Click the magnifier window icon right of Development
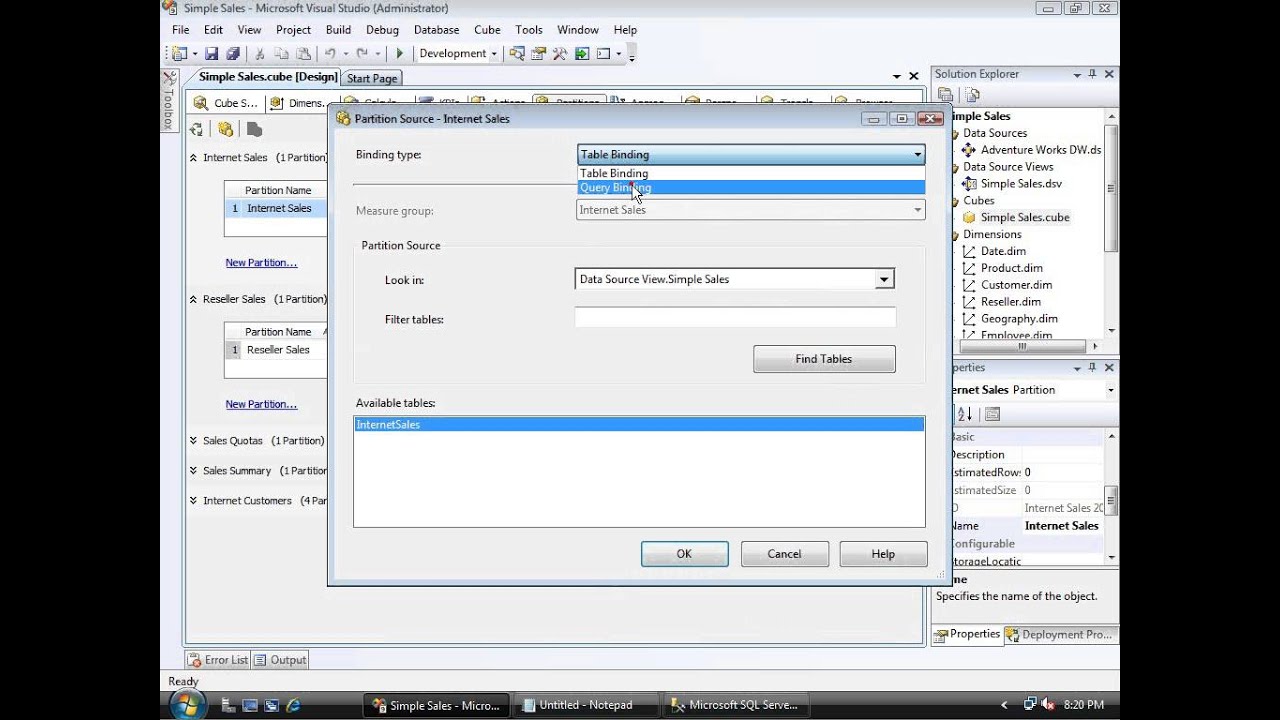Viewport: 1280px width, 720px height. (517, 54)
